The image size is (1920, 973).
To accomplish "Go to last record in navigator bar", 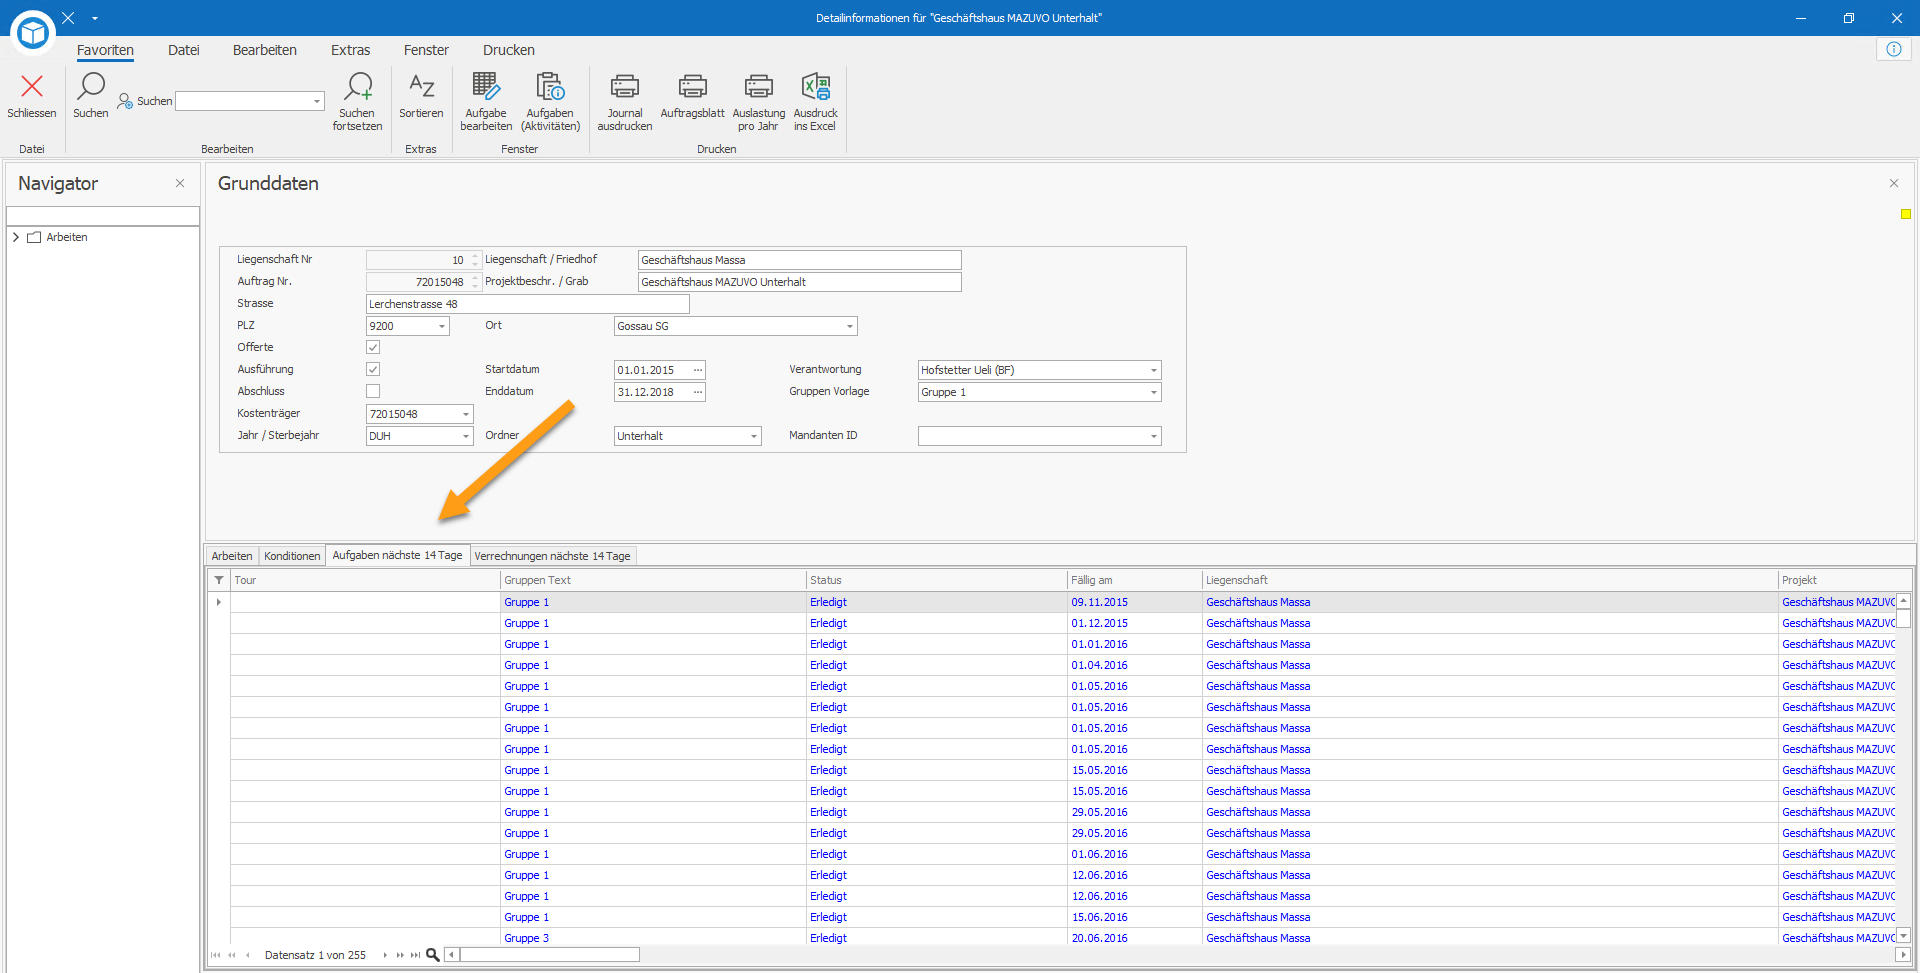I will coord(415,955).
